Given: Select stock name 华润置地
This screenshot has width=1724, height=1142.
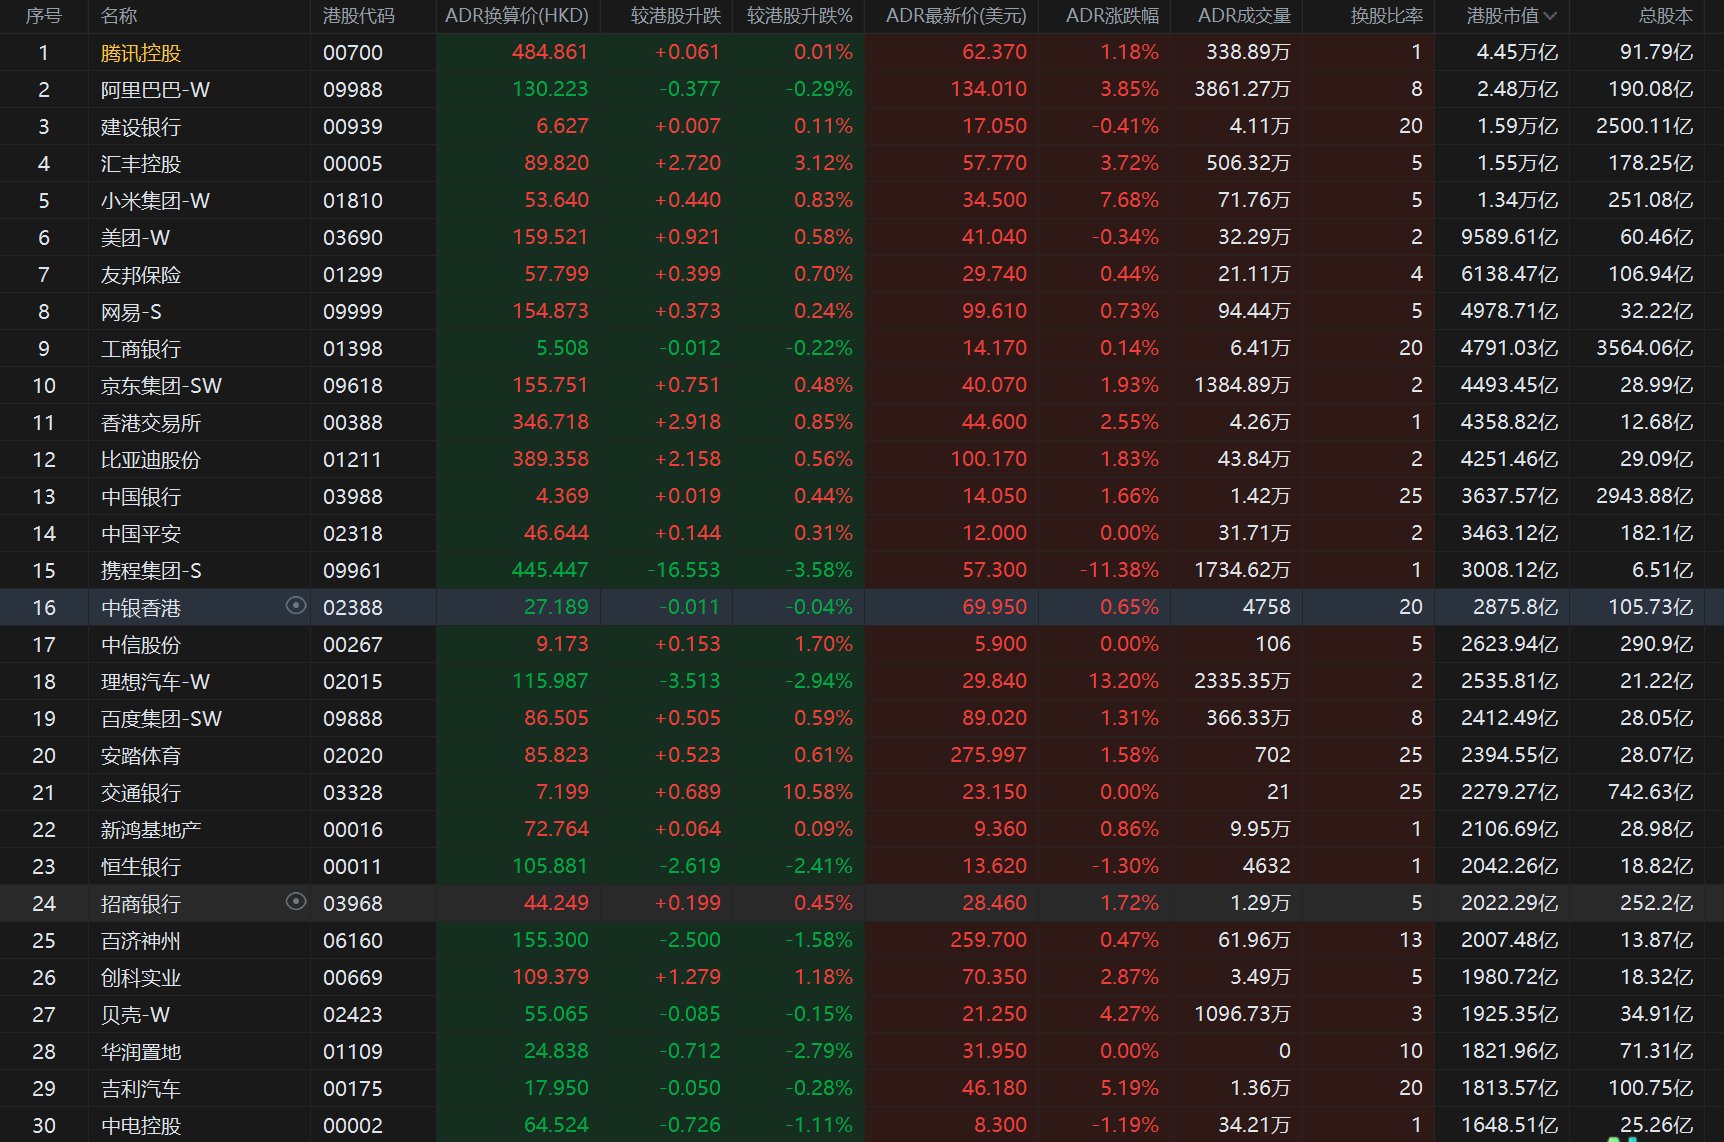Looking at the screenshot, I should [x=141, y=1052].
